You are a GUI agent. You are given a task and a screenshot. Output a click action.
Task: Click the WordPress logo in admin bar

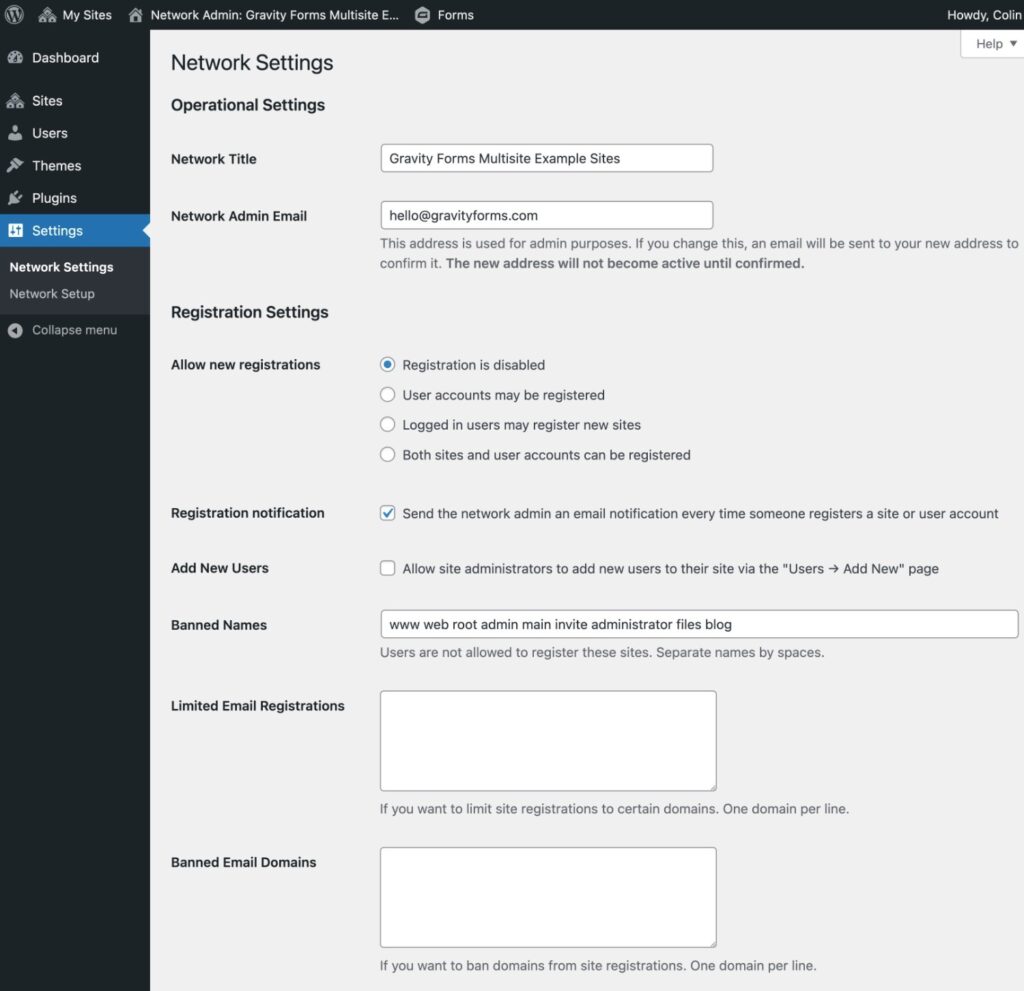[x=14, y=14]
